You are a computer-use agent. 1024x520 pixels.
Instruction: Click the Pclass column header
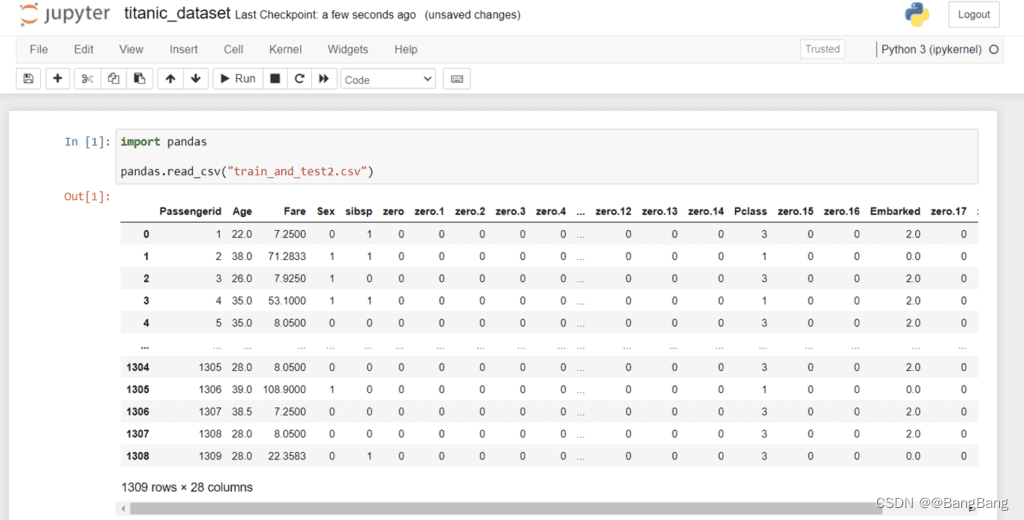(x=750, y=212)
